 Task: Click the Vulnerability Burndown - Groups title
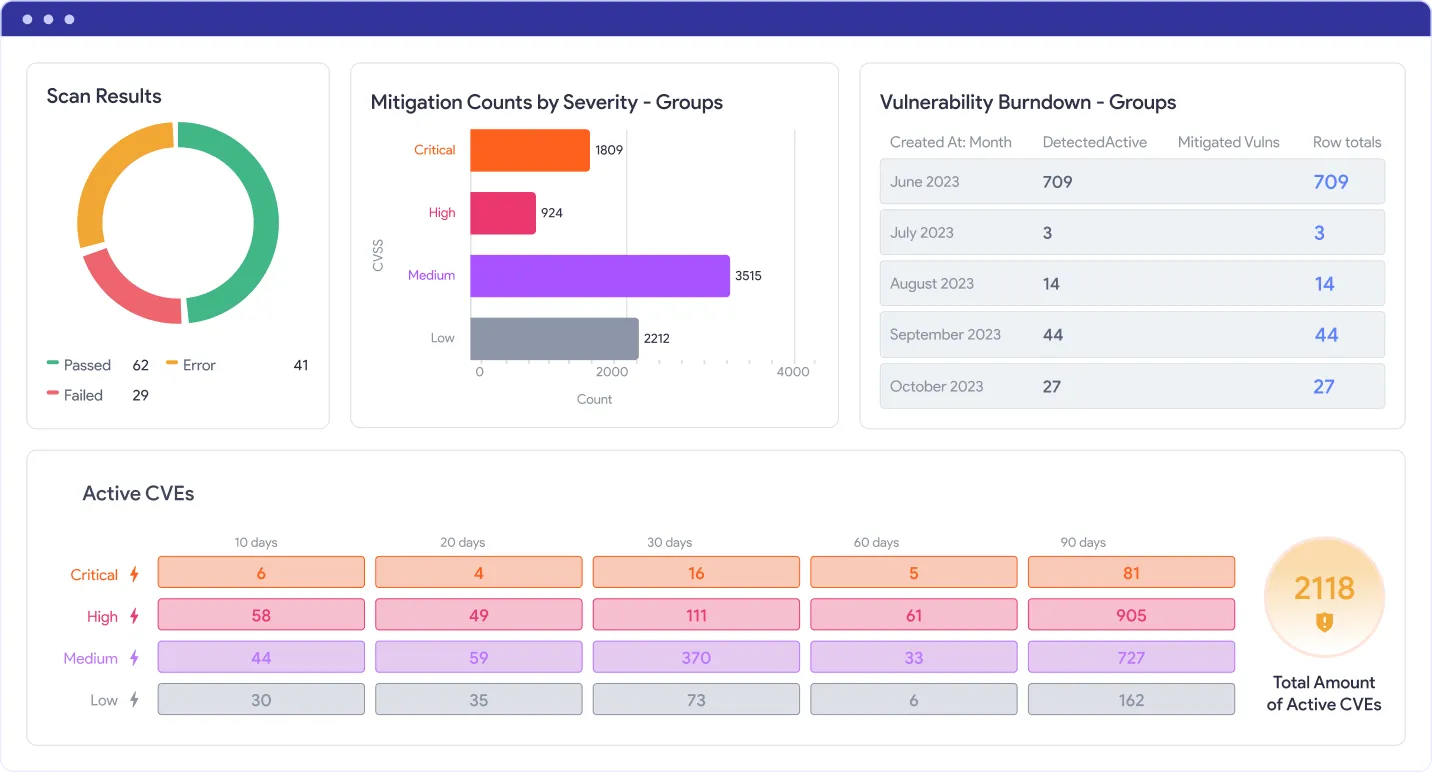(x=1028, y=102)
